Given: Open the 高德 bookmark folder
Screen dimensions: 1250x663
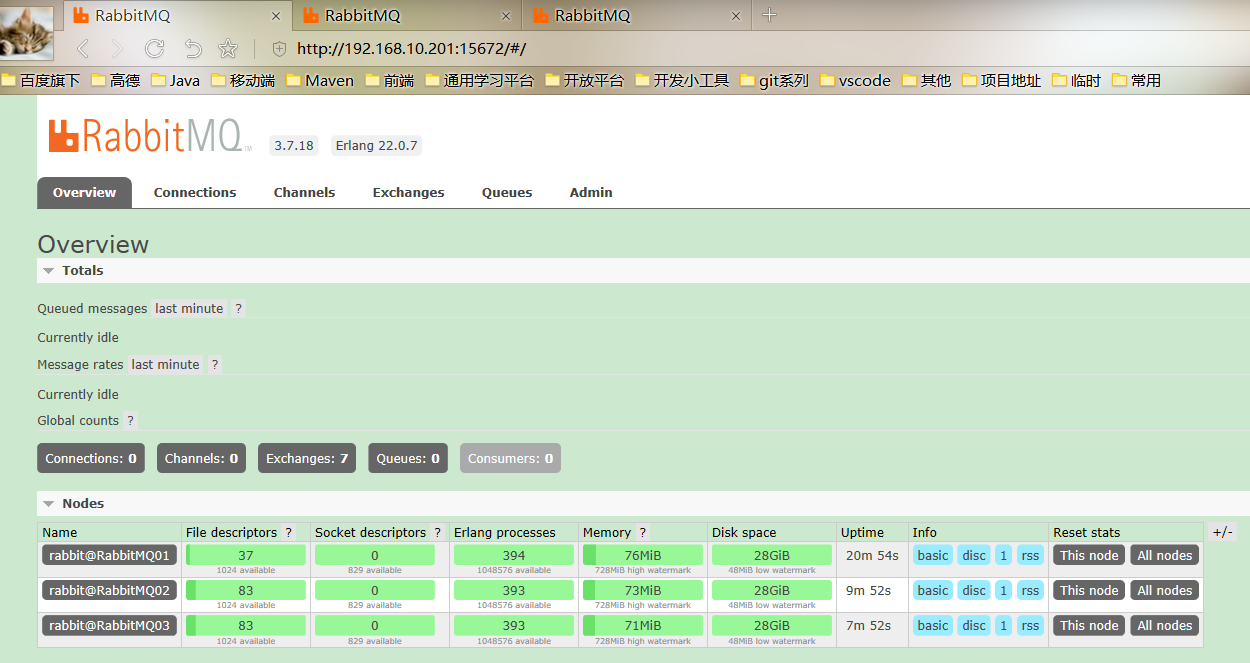Looking at the screenshot, I should pyautogui.click(x=116, y=81).
